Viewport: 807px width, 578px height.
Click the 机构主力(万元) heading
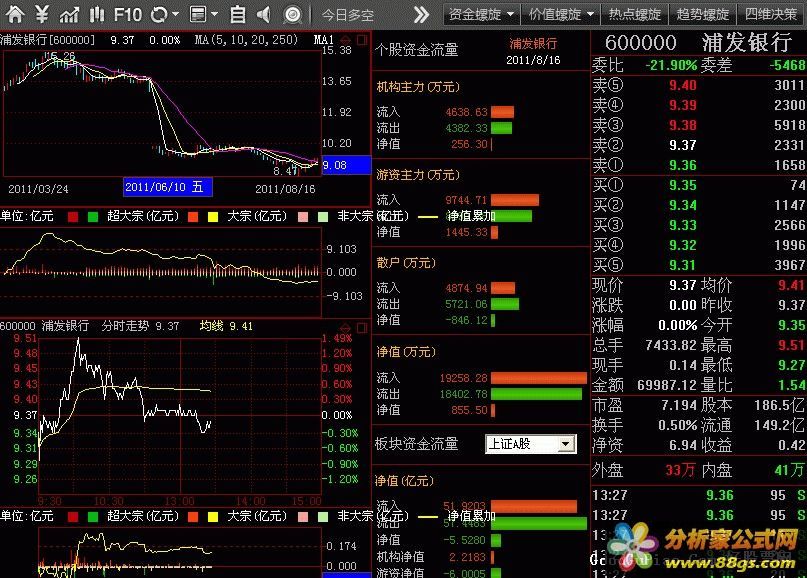(x=418, y=86)
